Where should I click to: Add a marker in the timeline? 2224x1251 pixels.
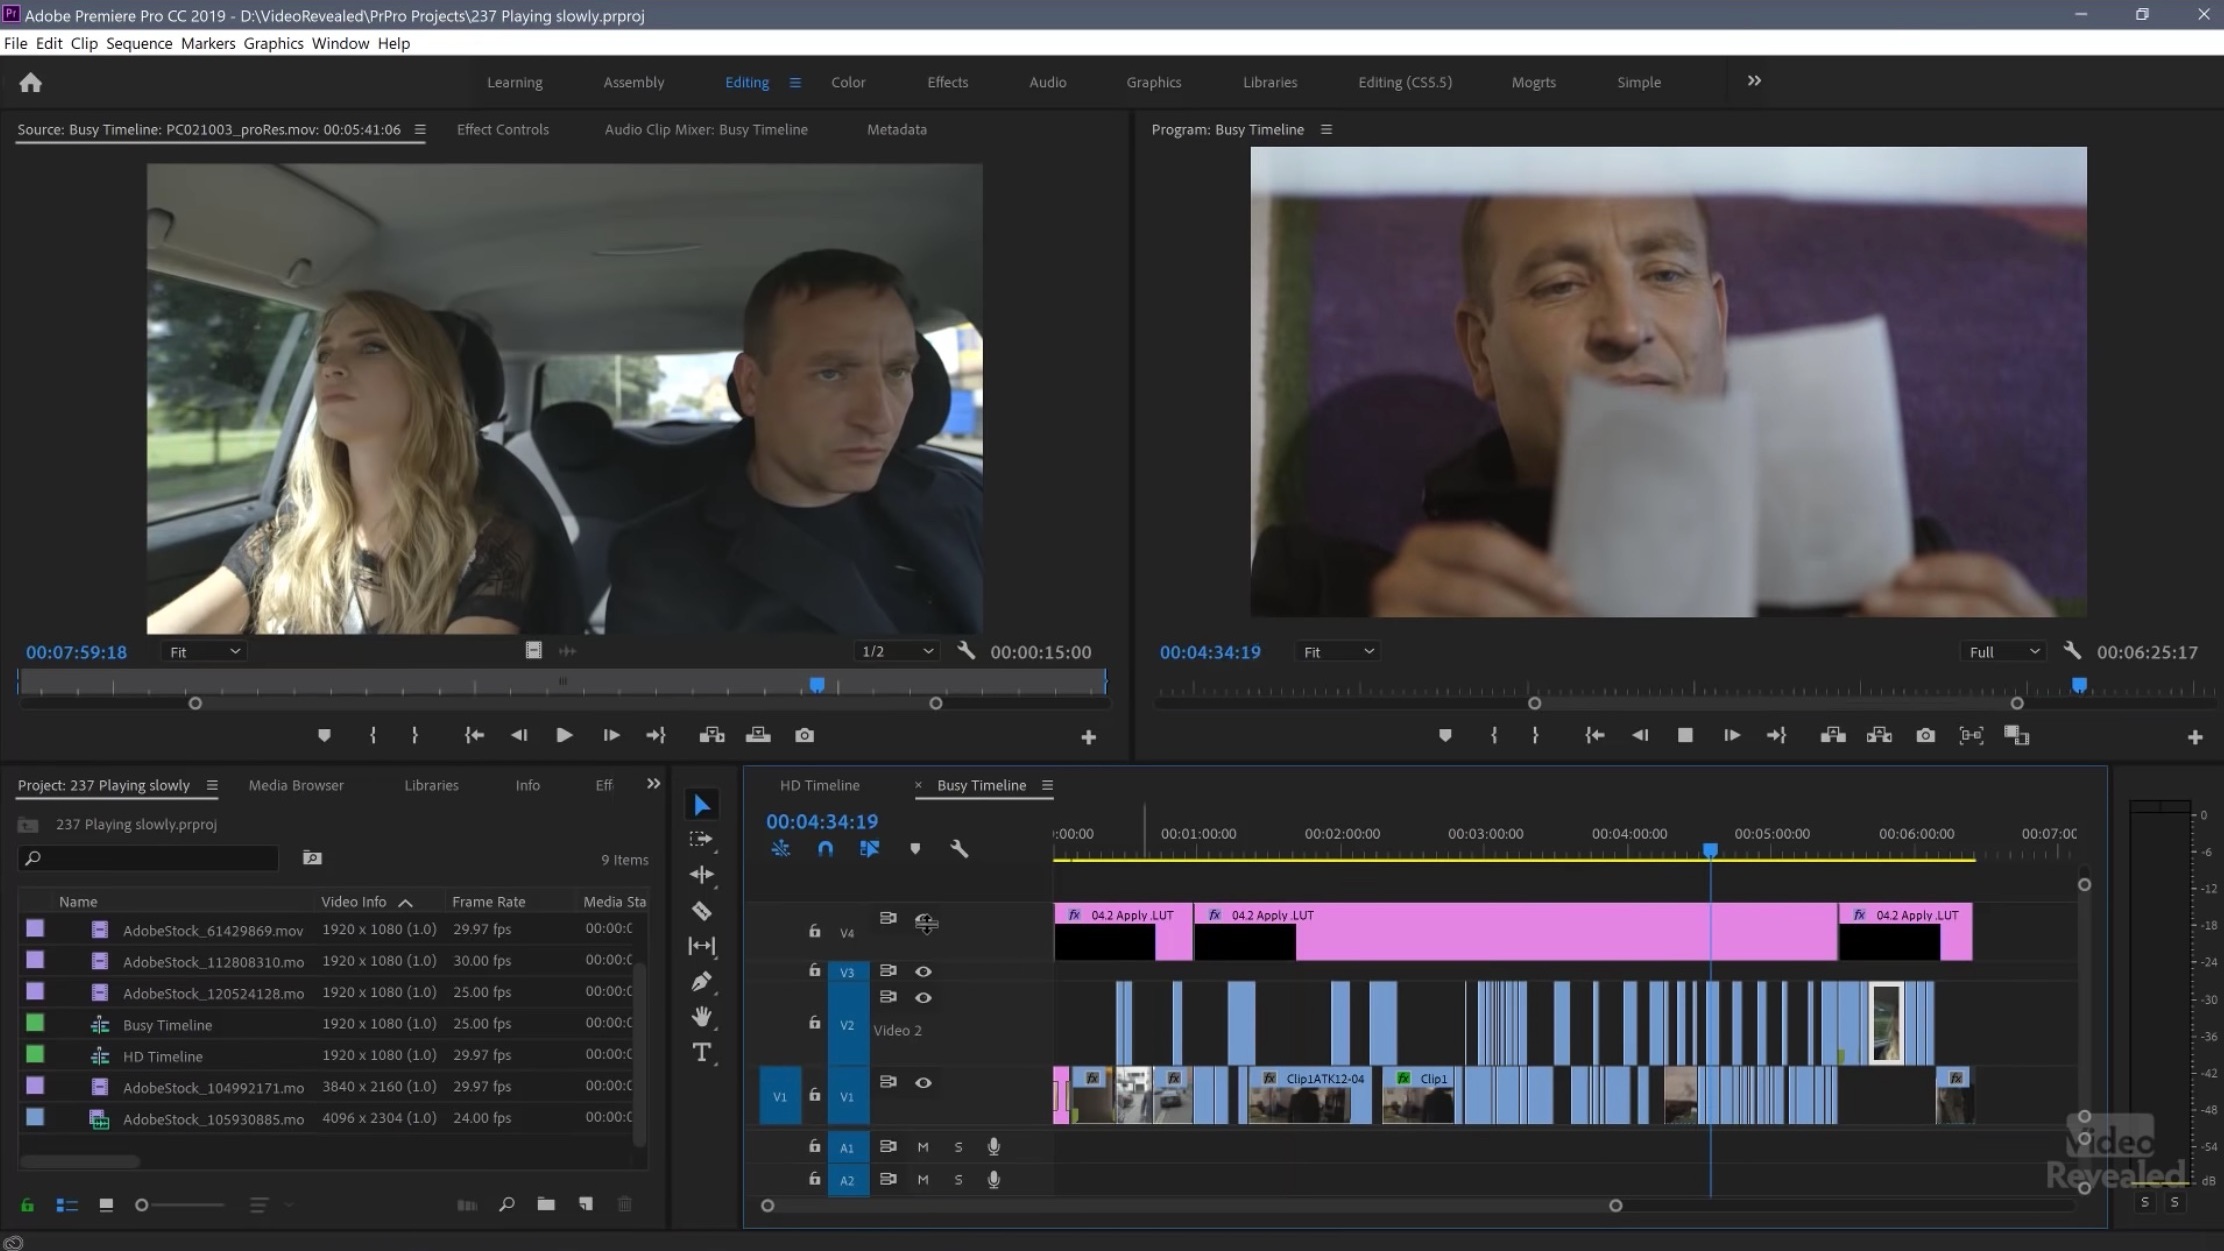[x=914, y=848]
